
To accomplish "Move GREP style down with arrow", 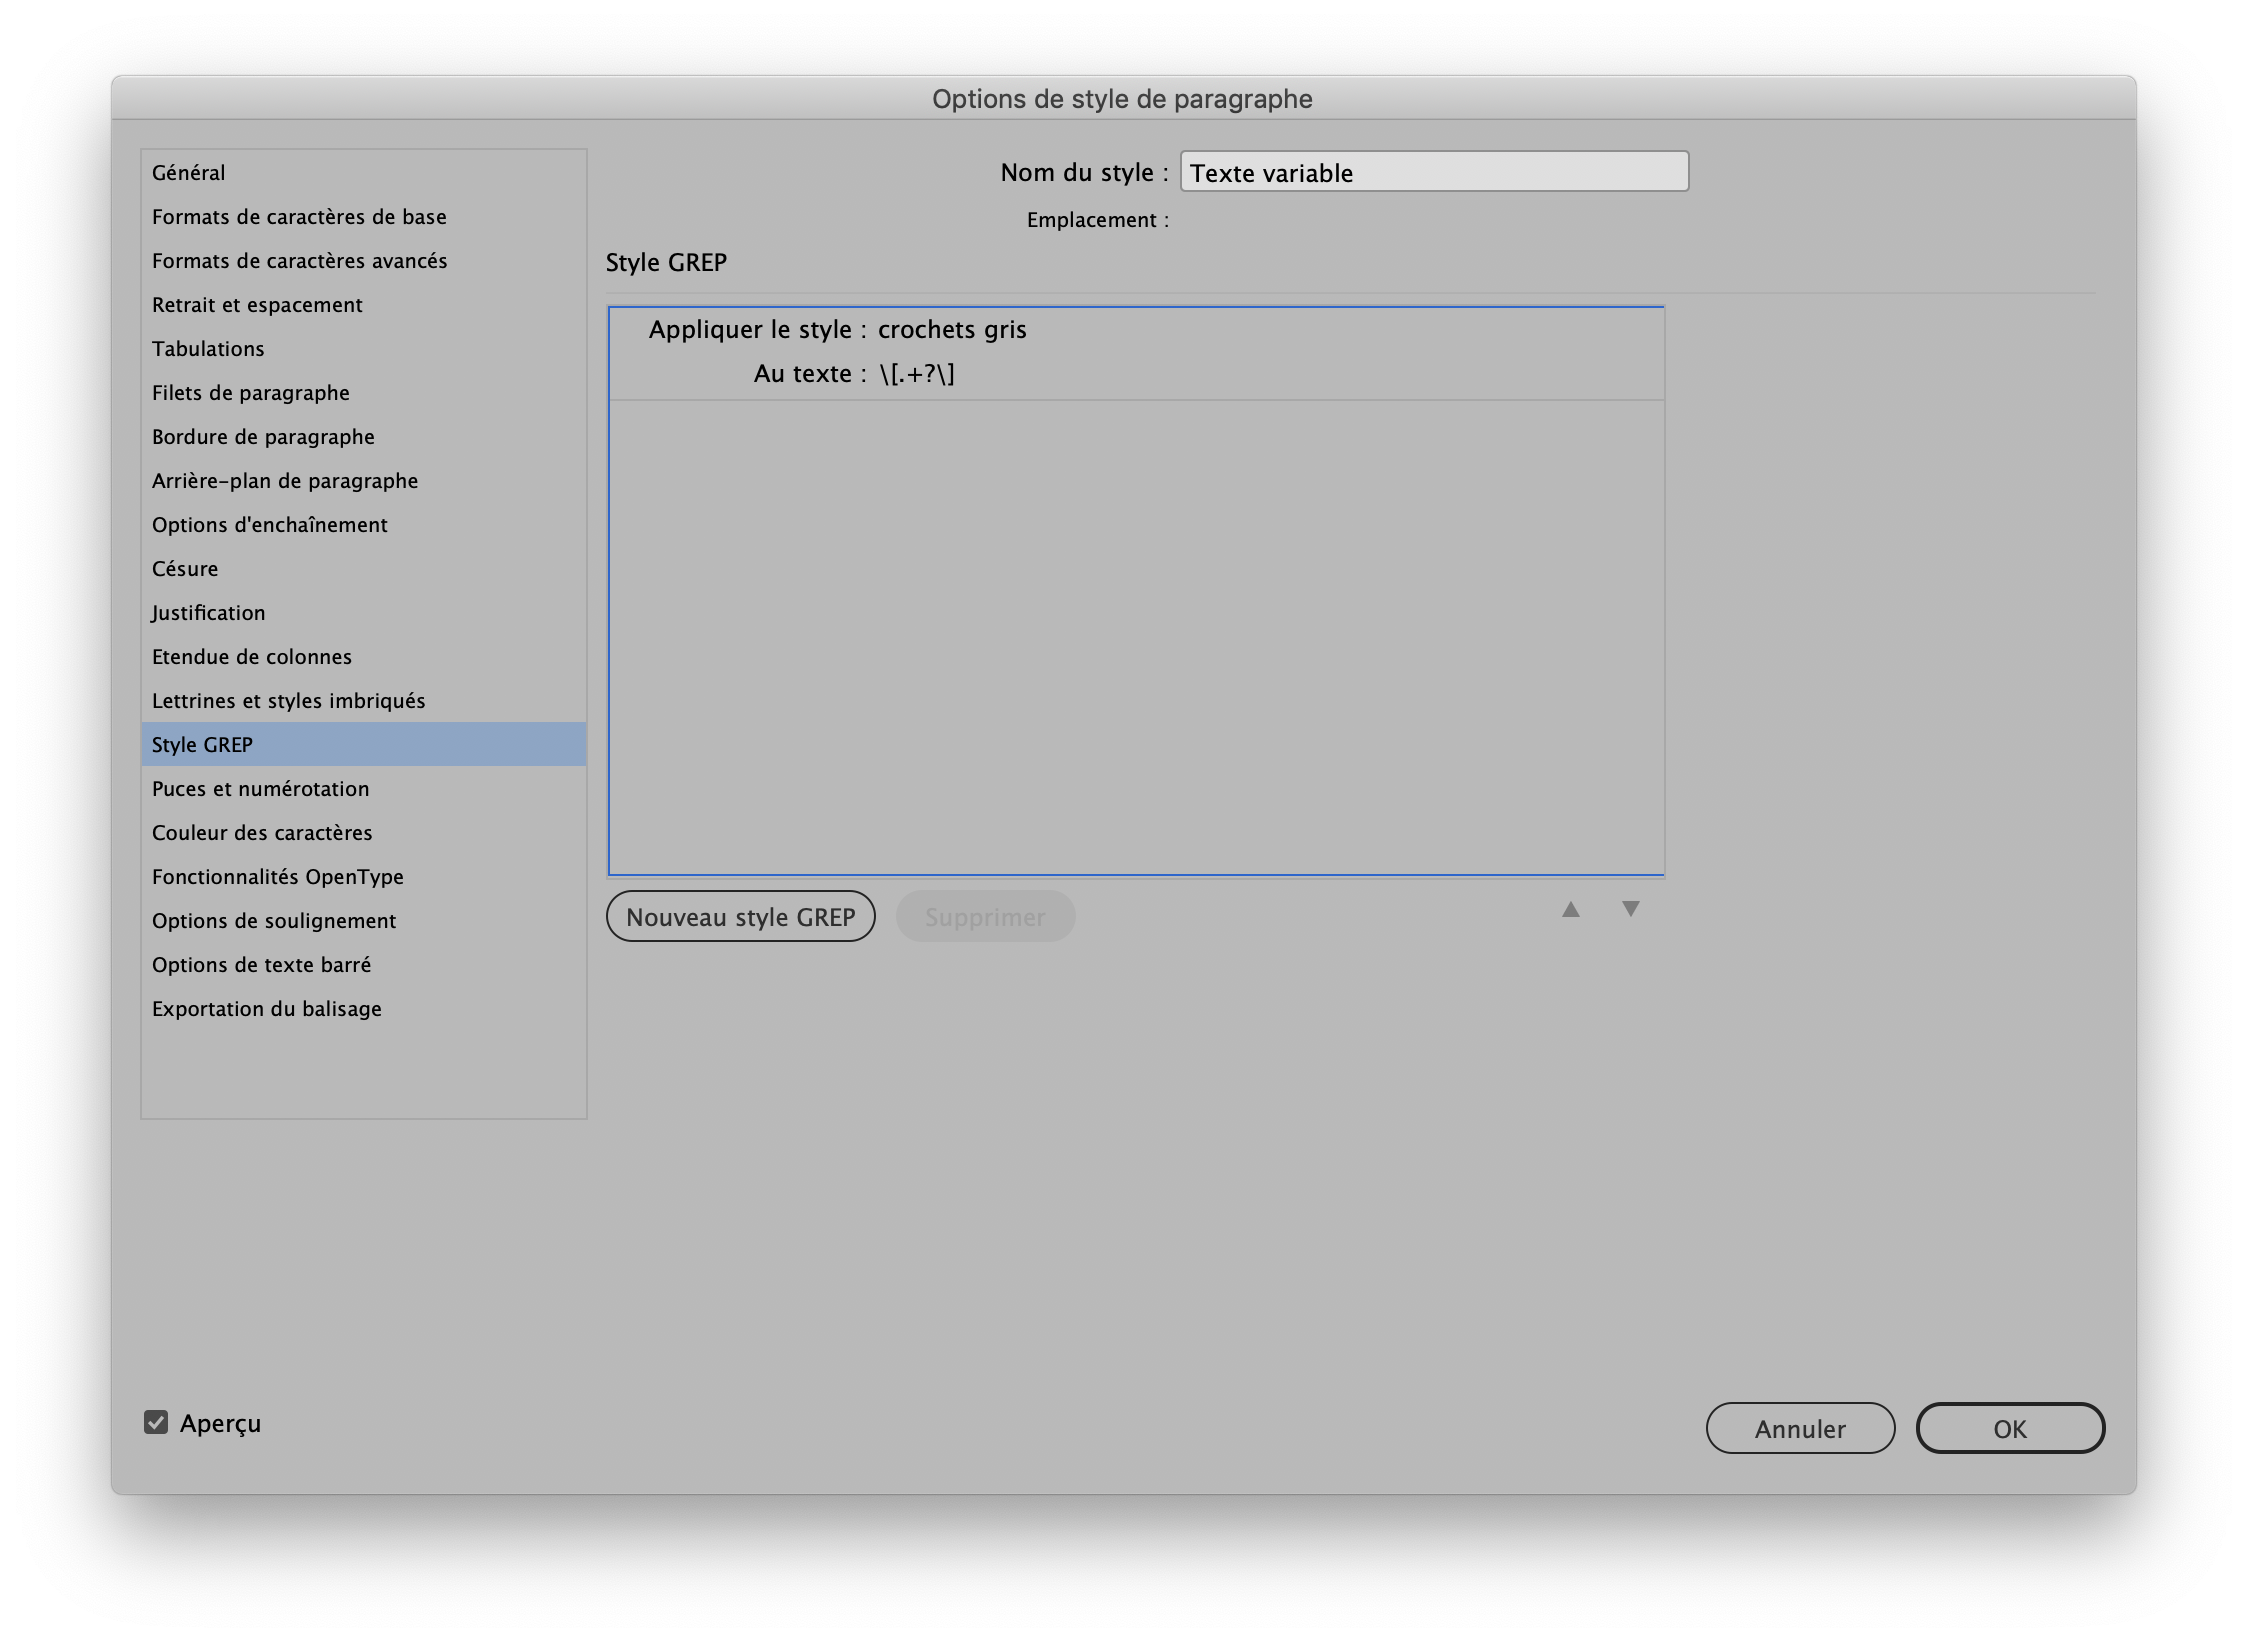I will [1631, 909].
